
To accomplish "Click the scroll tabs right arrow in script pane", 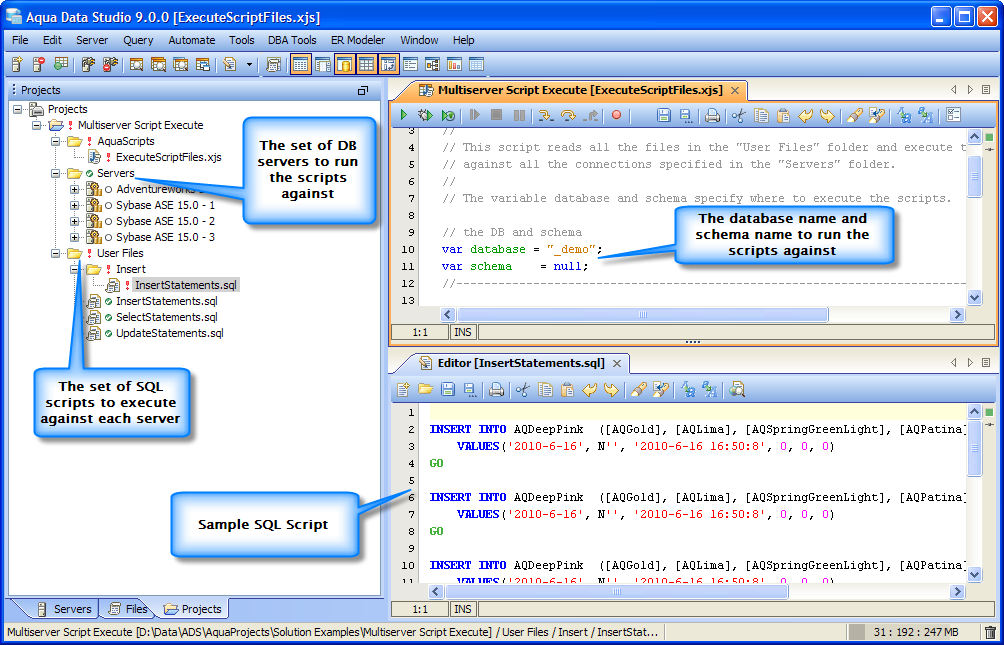I will click(x=970, y=90).
